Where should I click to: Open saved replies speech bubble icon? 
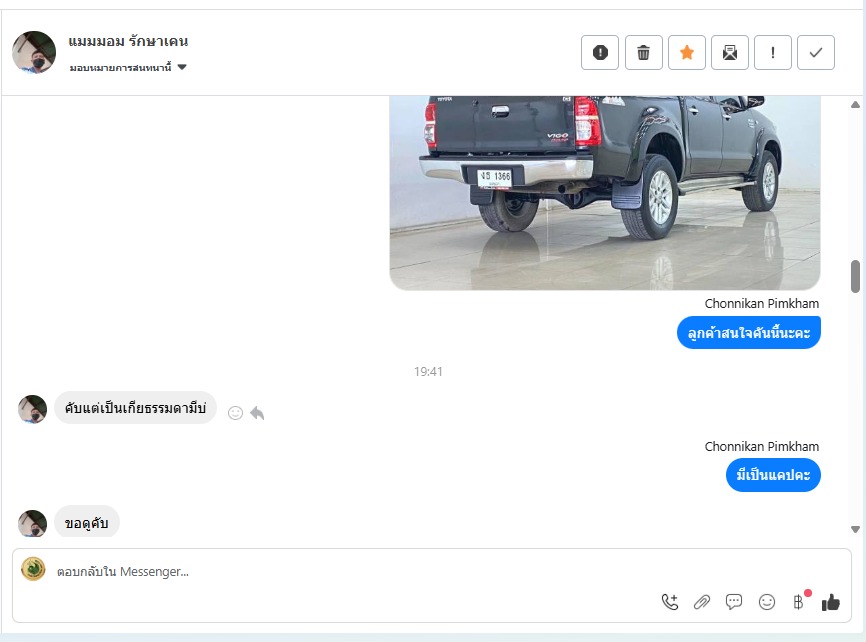click(x=734, y=602)
